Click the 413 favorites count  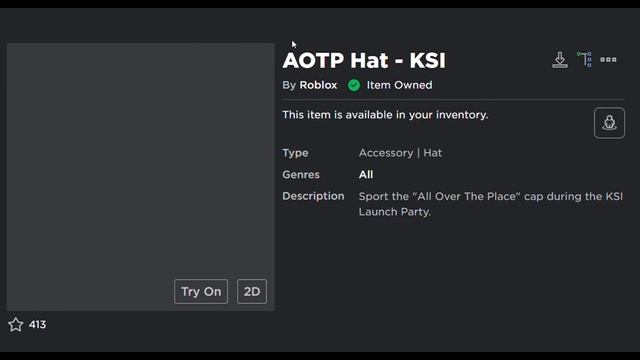click(37, 324)
